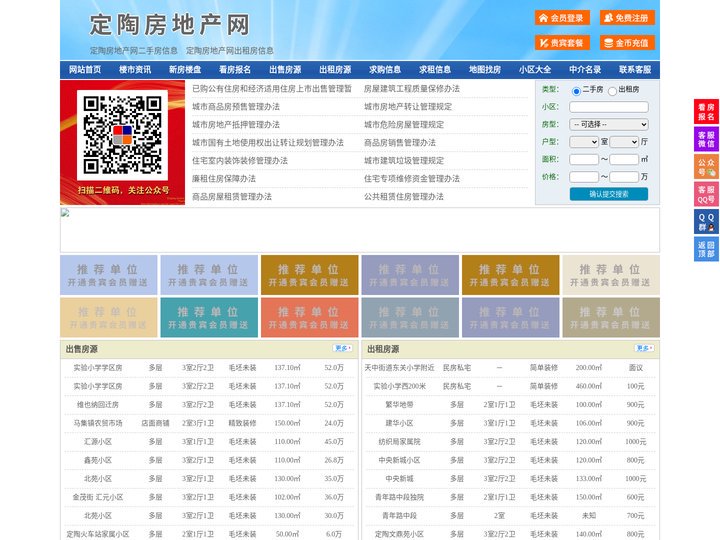The height and width of the screenshot is (540, 720).
Task: Open the 廉租住房保障办法 link
Action: click(224, 179)
